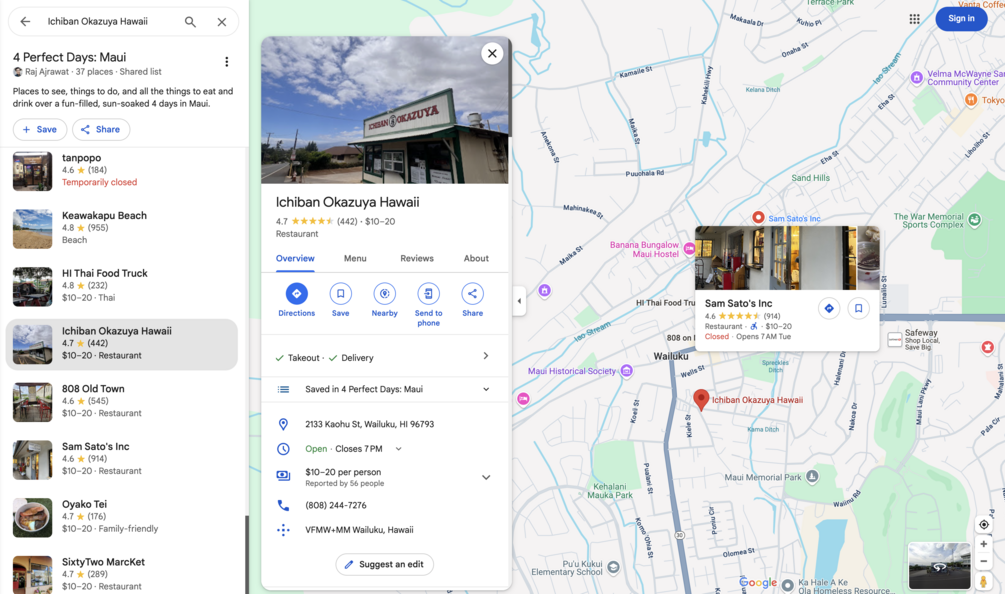Viewport: 1005px width, 594px height.
Task: Share the 4 Perfect Days list
Action: tap(101, 129)
